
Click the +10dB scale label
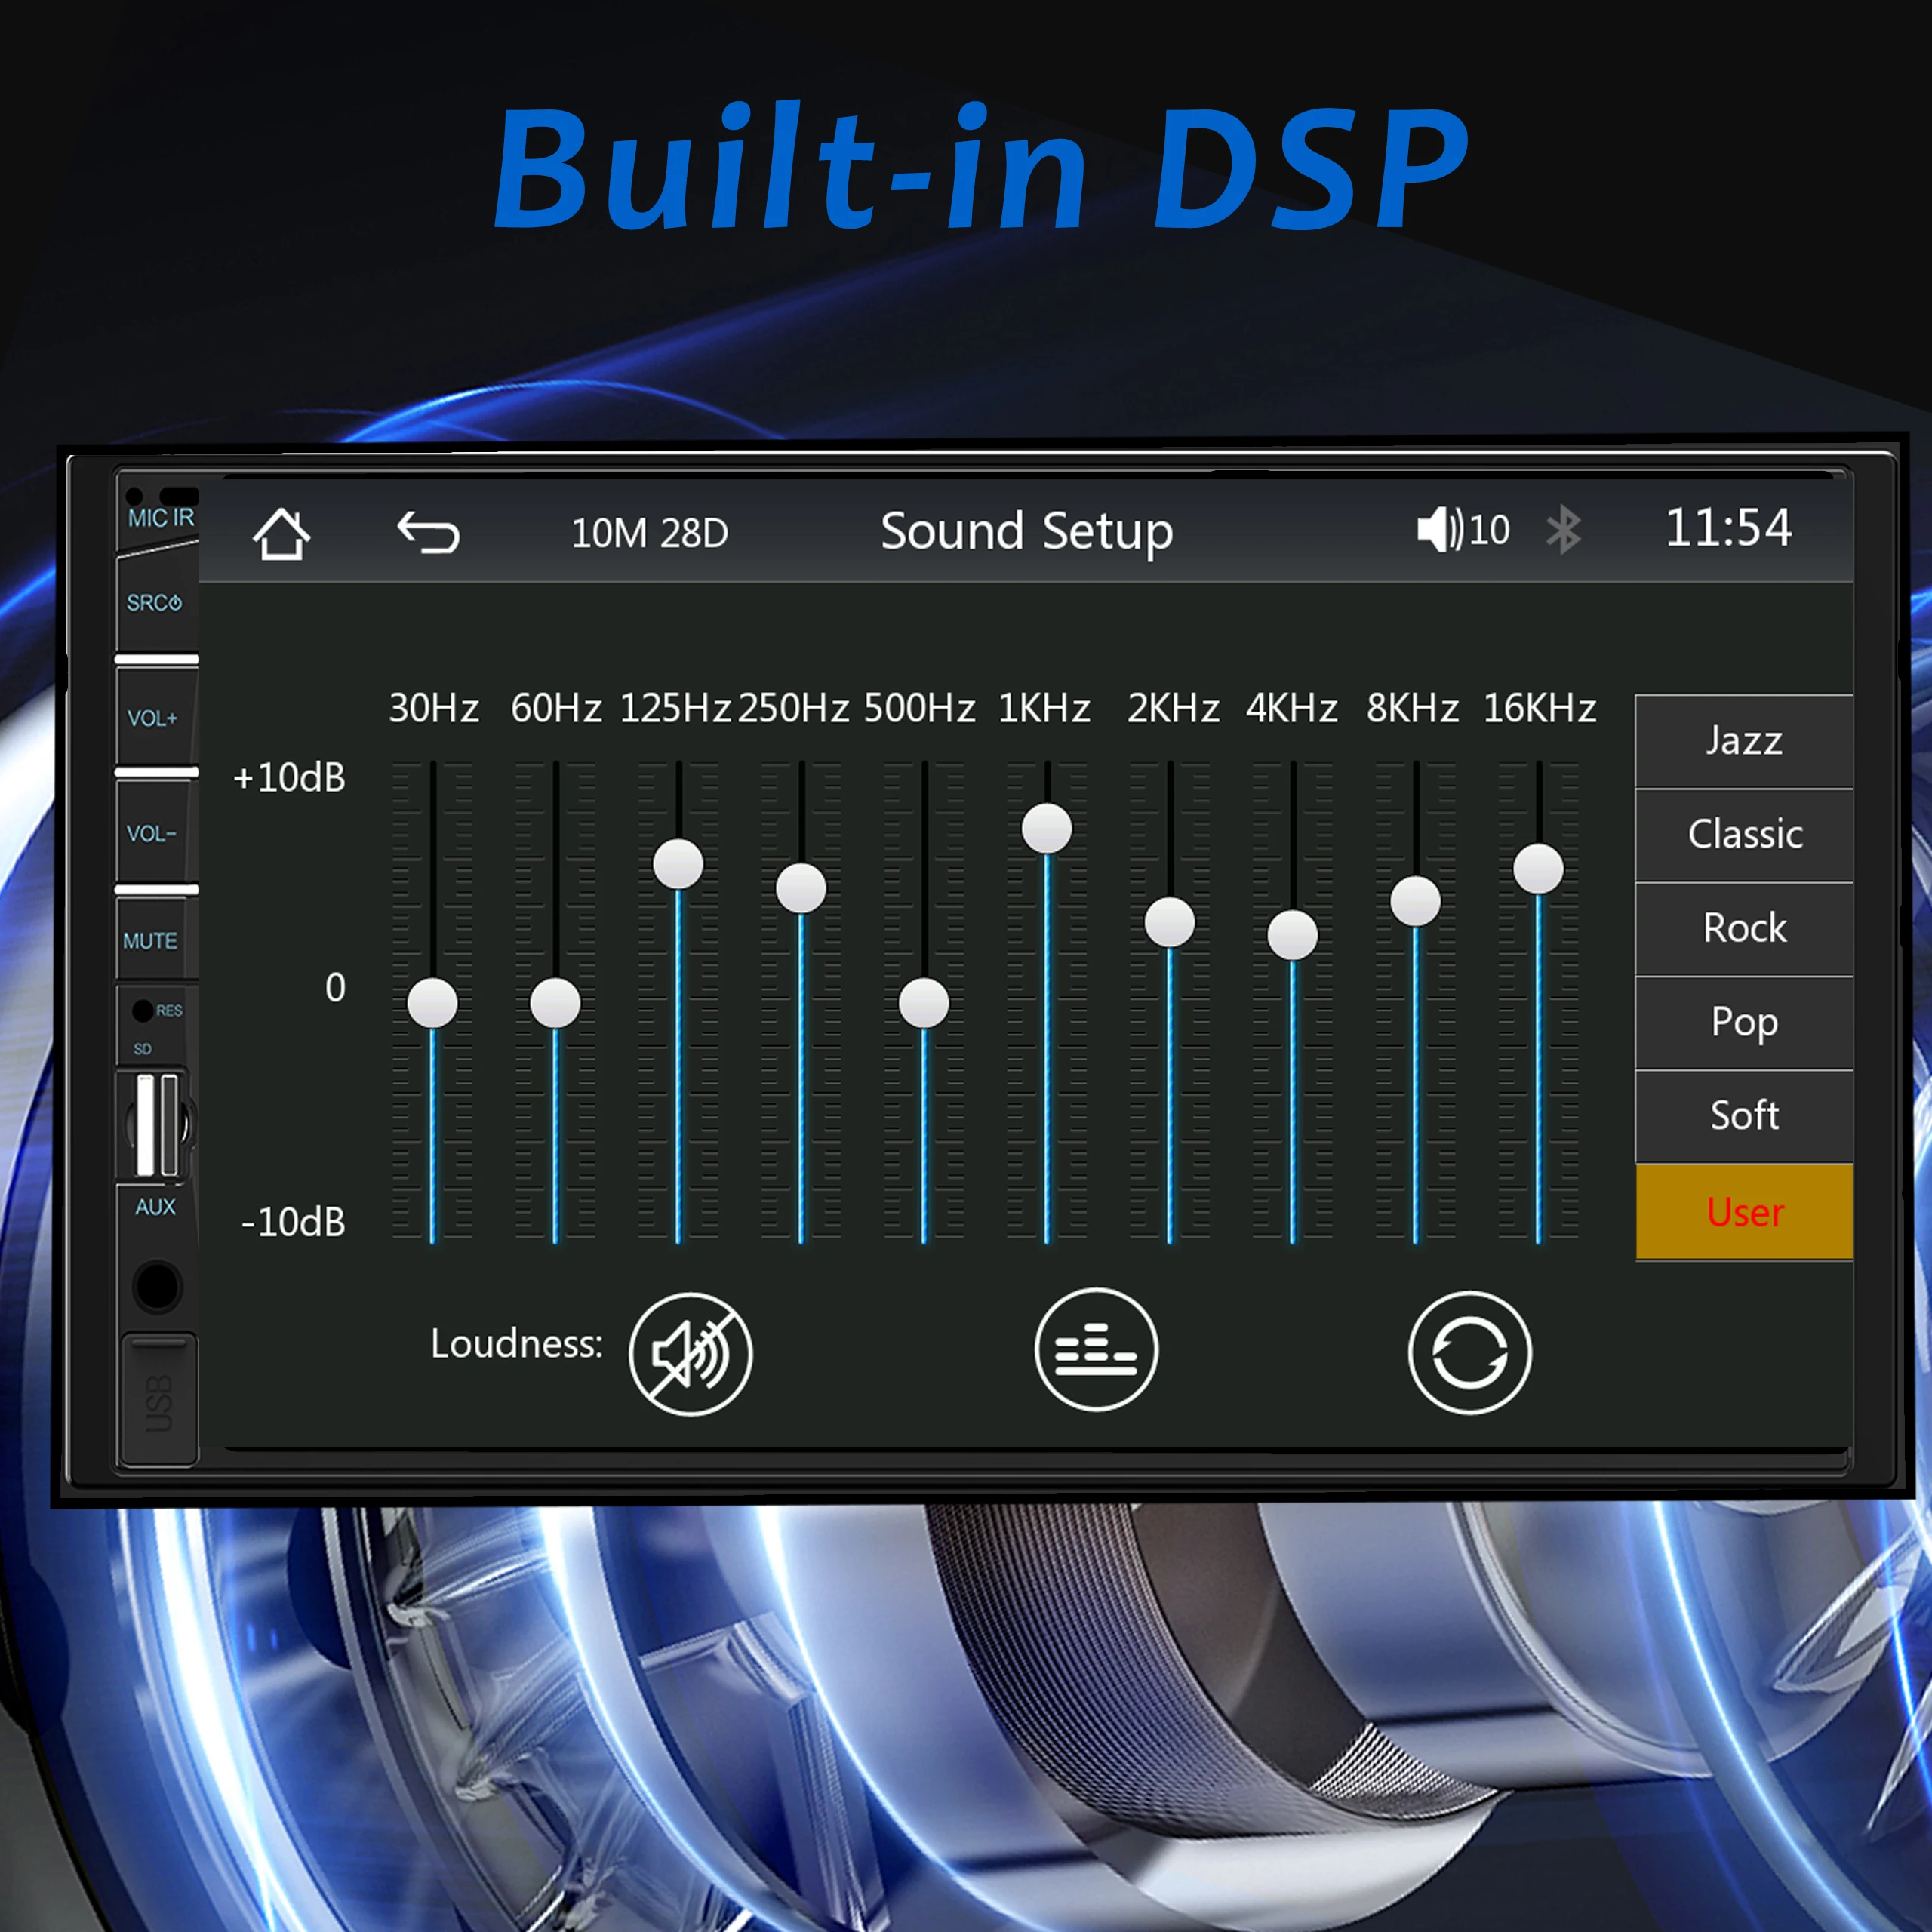(289, 777)
